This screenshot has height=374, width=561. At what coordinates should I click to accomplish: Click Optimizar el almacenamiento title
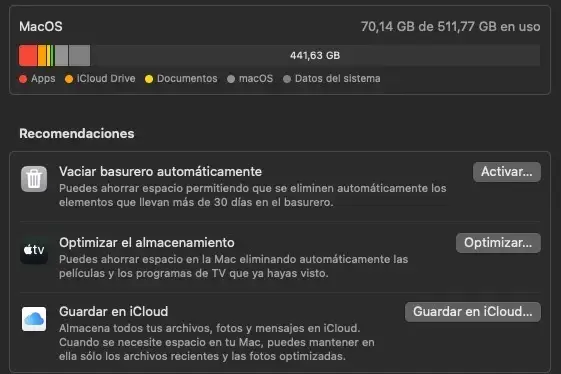tap(147, 243)
